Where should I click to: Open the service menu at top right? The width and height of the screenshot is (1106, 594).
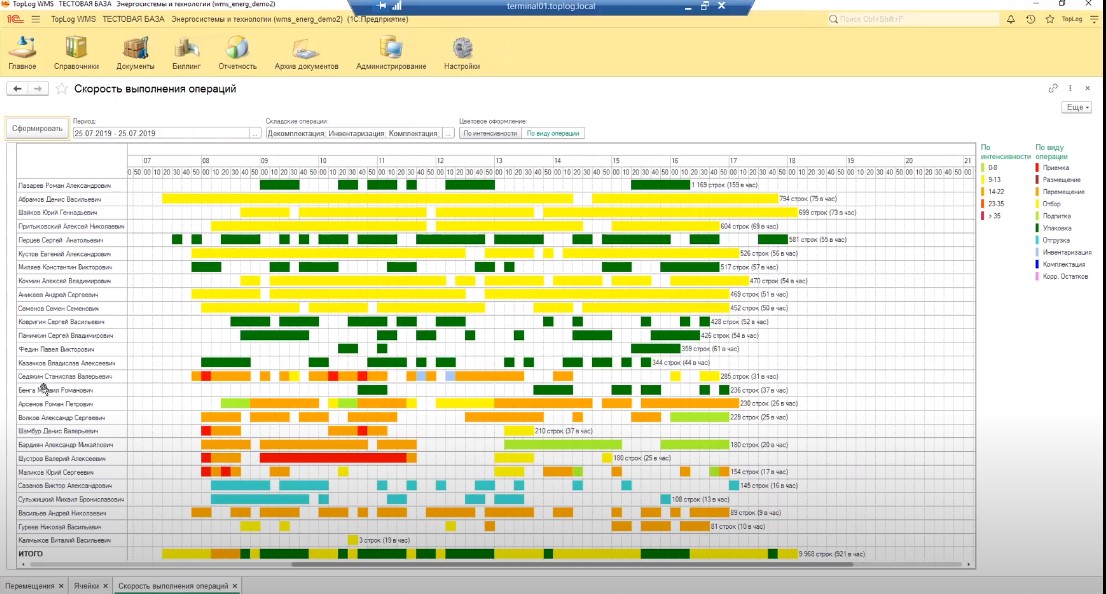(x=1094, y=19)
